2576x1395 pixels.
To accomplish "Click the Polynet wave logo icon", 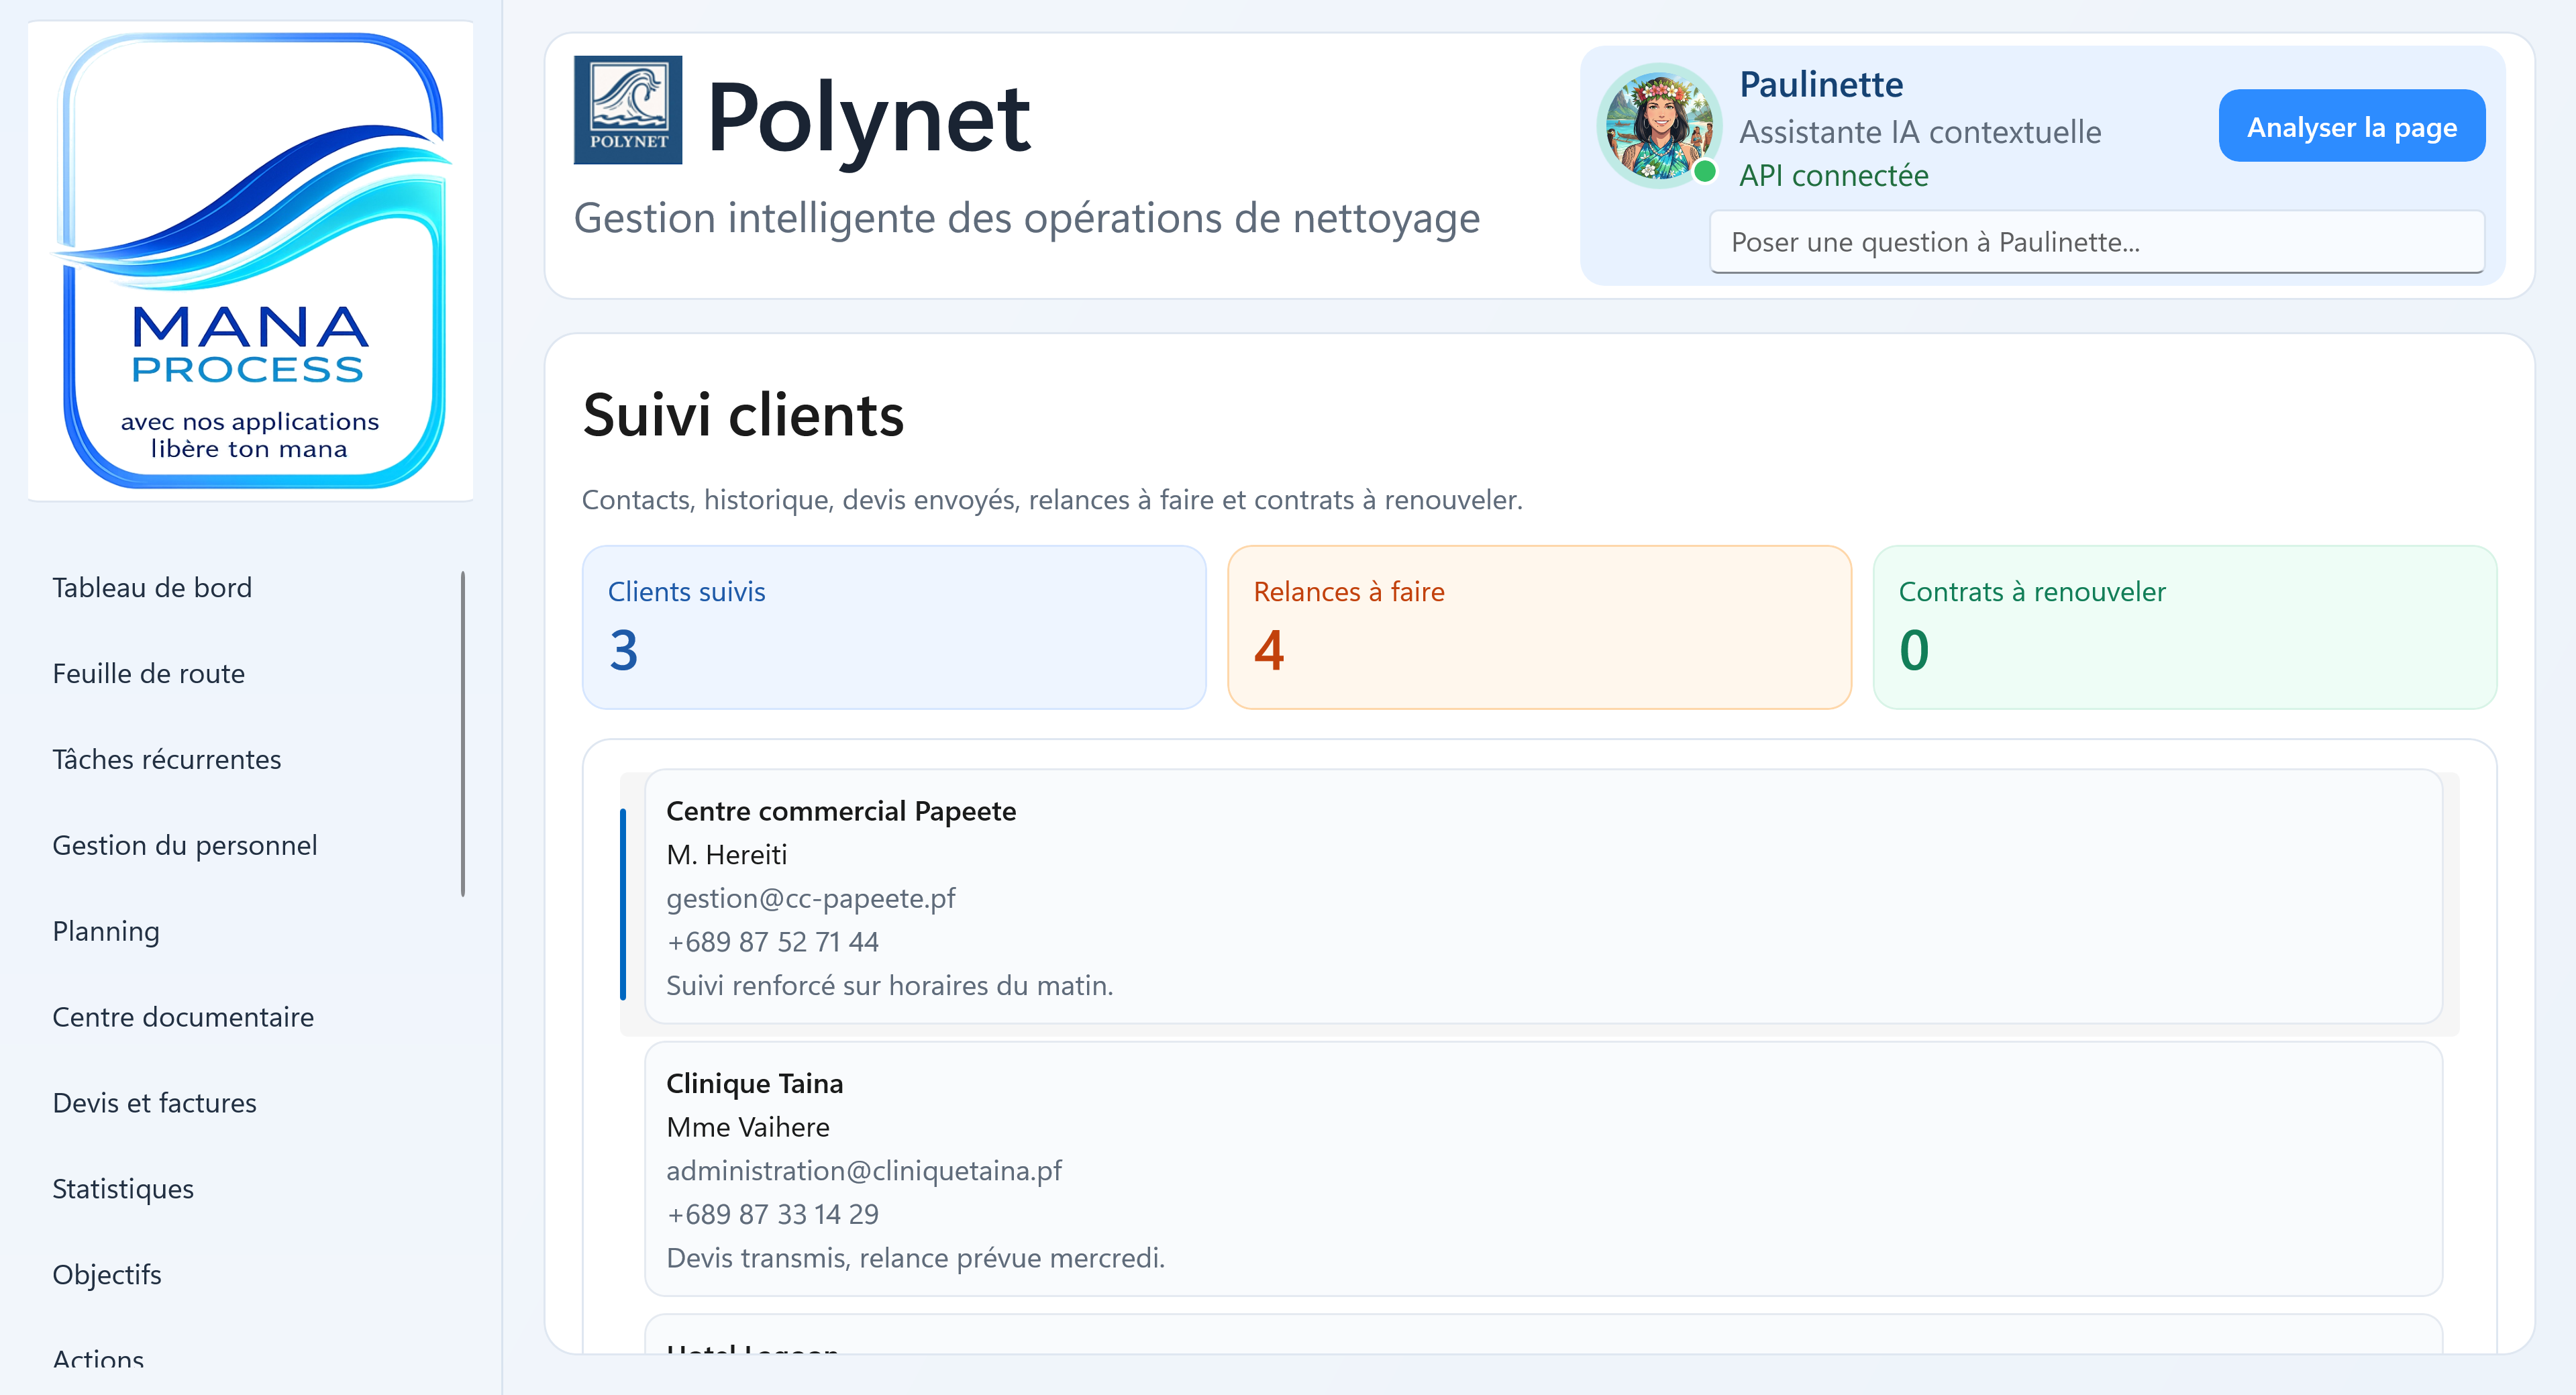I will tap(627, 110).
